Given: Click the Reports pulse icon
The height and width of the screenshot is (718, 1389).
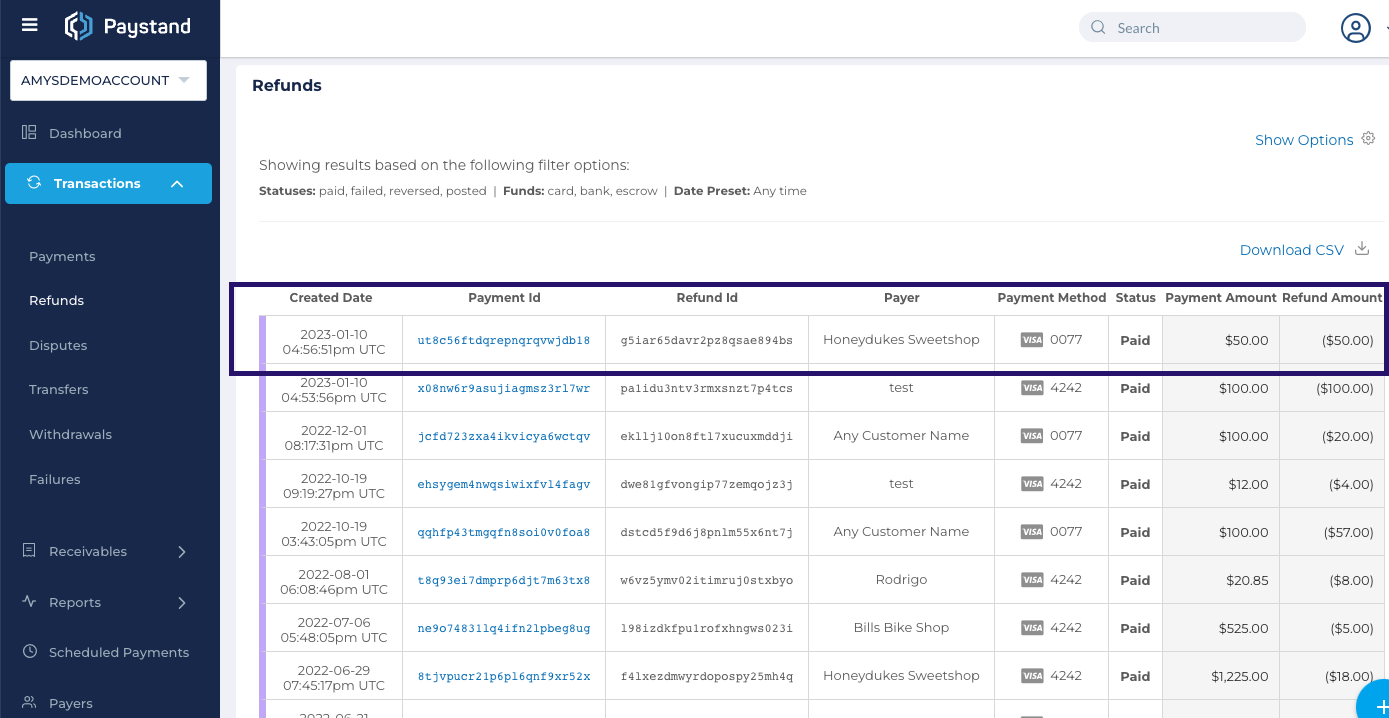Looking at the screenshot, I should (29, 602).
